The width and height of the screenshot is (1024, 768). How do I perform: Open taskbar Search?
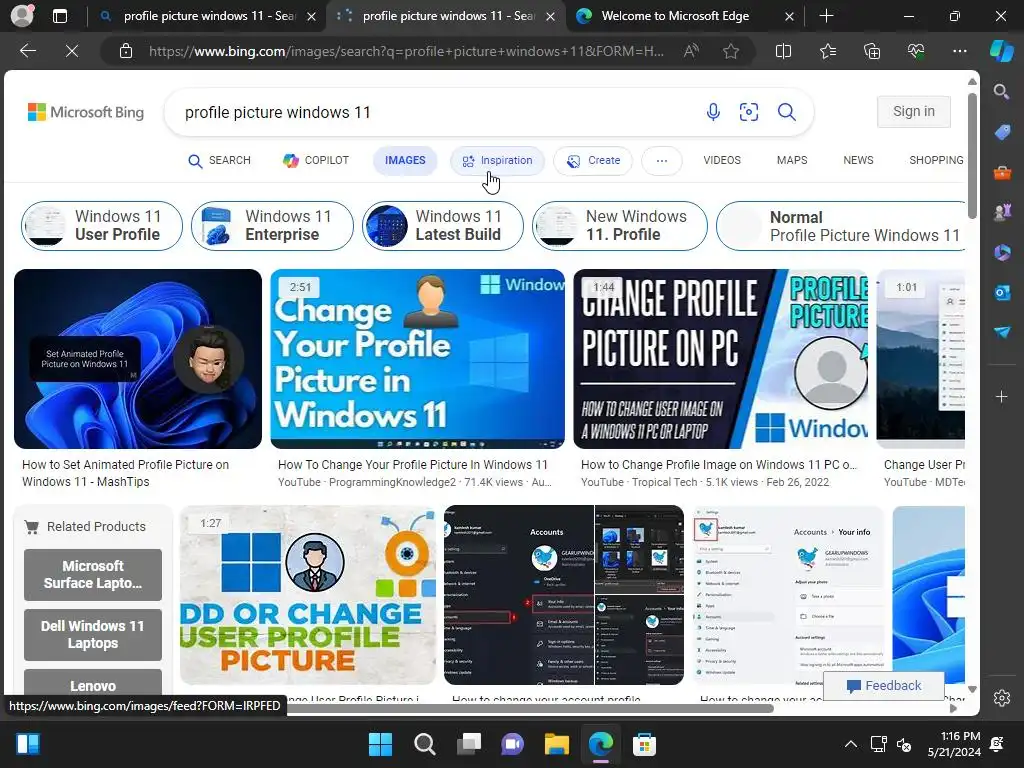pyautogui.click(x=424, y=744)
